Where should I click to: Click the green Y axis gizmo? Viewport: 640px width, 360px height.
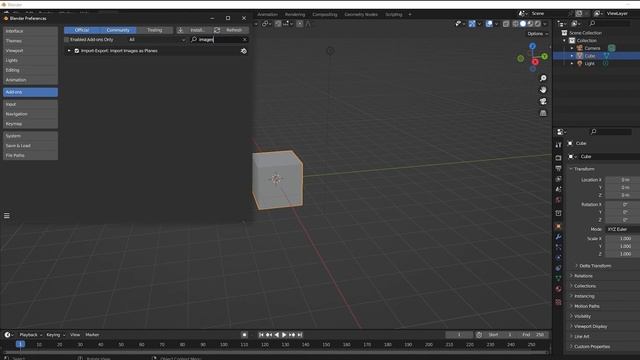click(544, 56)
